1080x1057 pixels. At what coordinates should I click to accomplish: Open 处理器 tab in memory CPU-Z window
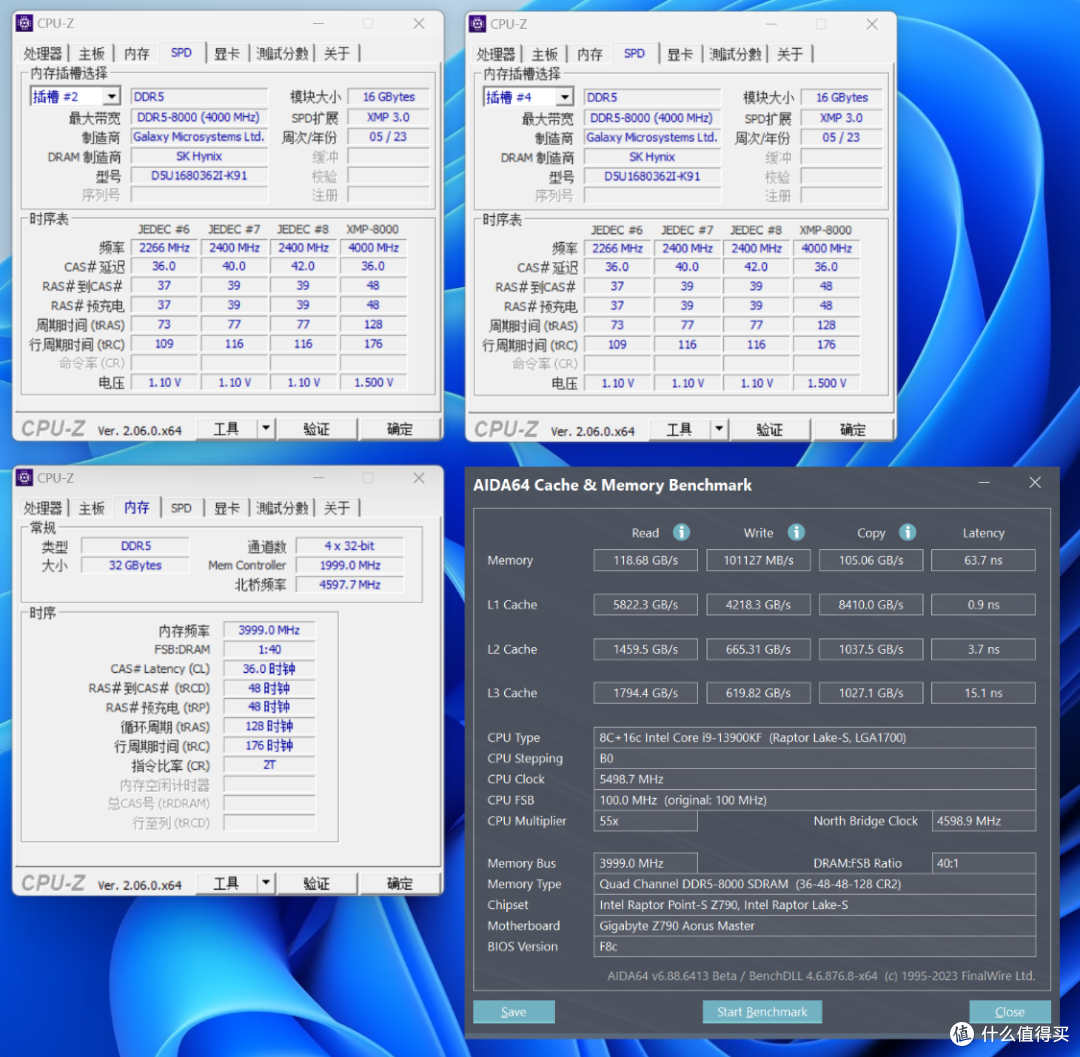(43, 507)
